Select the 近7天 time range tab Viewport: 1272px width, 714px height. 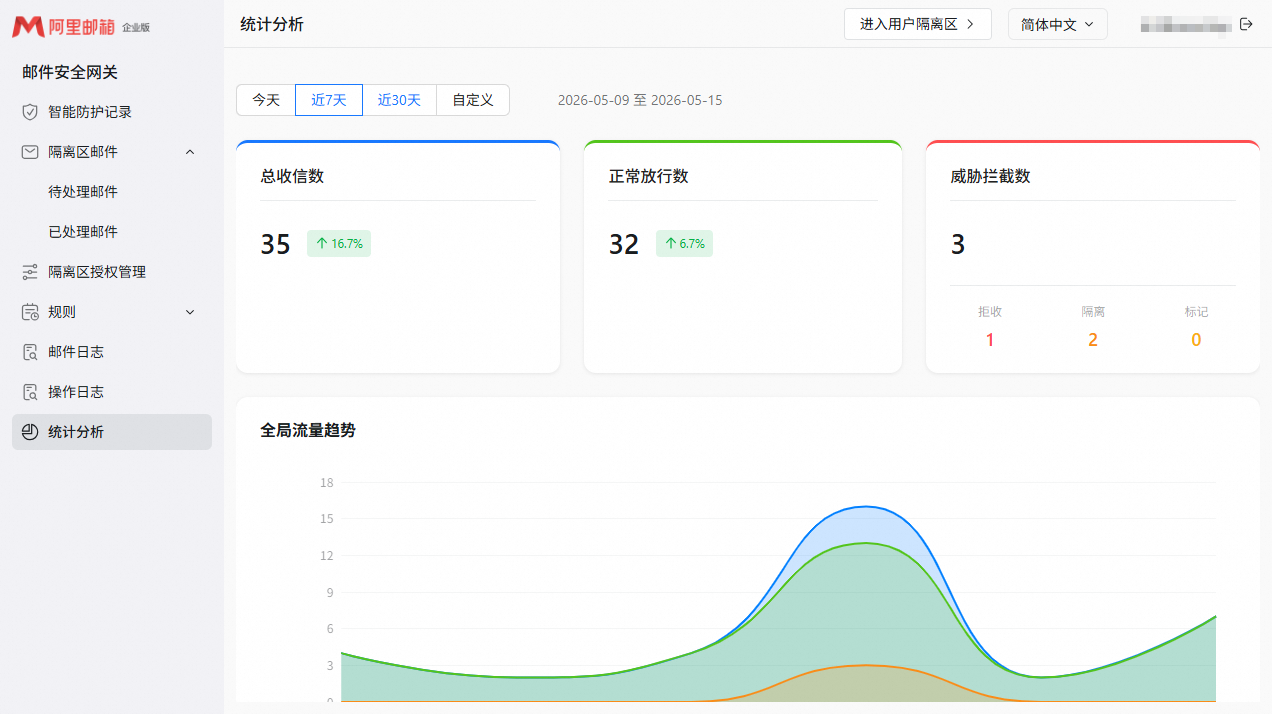[329, 100]
